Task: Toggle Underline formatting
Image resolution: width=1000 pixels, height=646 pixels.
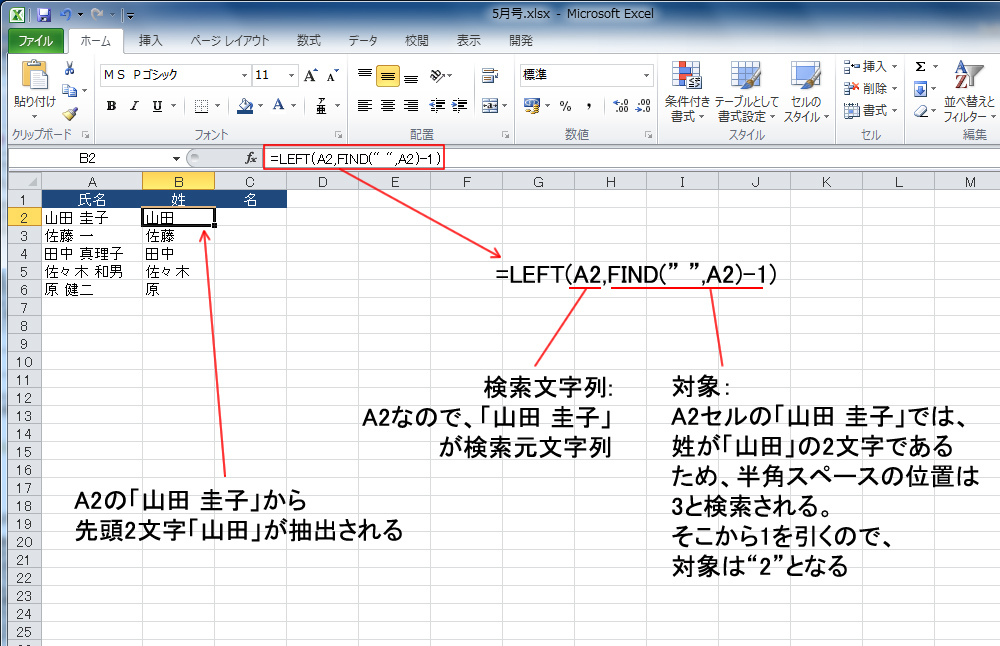Action: click(157, 106)
